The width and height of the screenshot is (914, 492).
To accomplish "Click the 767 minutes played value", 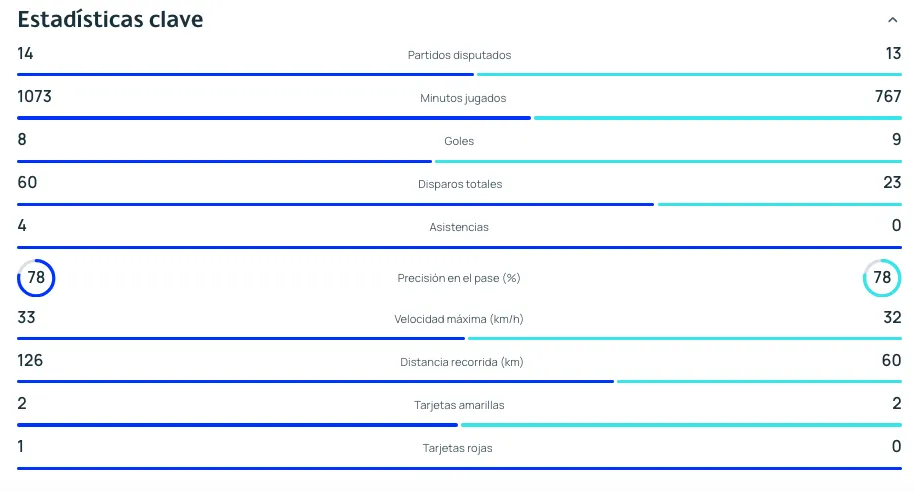I will pyautogui.click(x=888, y=97).
